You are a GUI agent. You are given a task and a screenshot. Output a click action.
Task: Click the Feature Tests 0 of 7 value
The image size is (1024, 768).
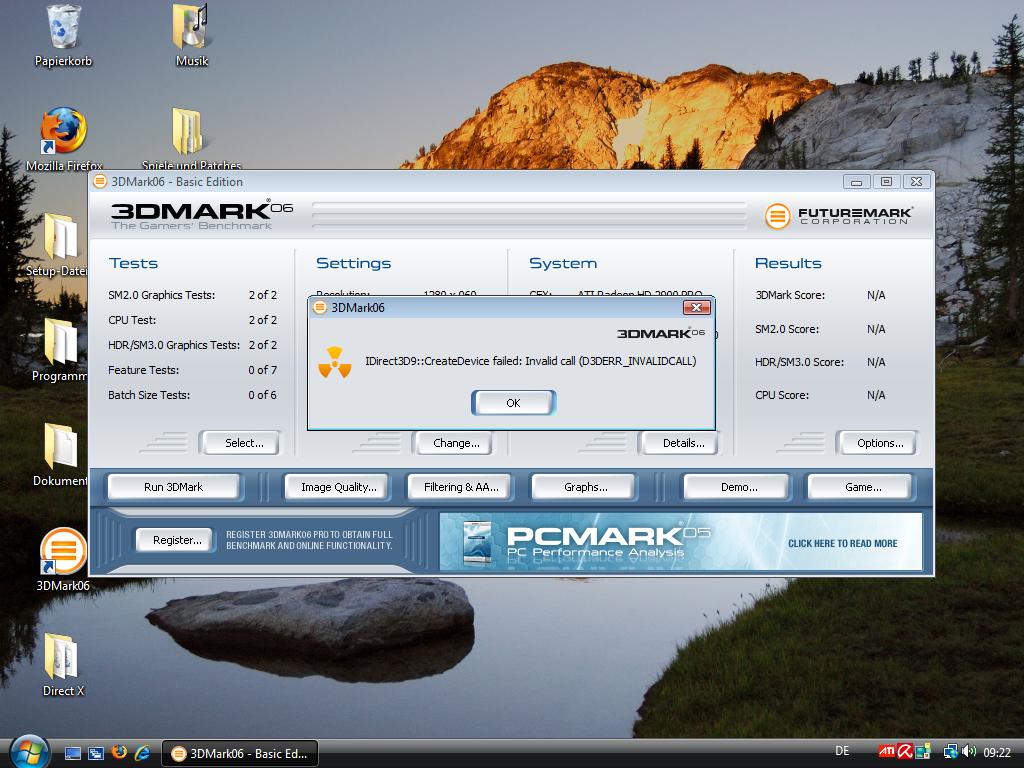[262, 370]
